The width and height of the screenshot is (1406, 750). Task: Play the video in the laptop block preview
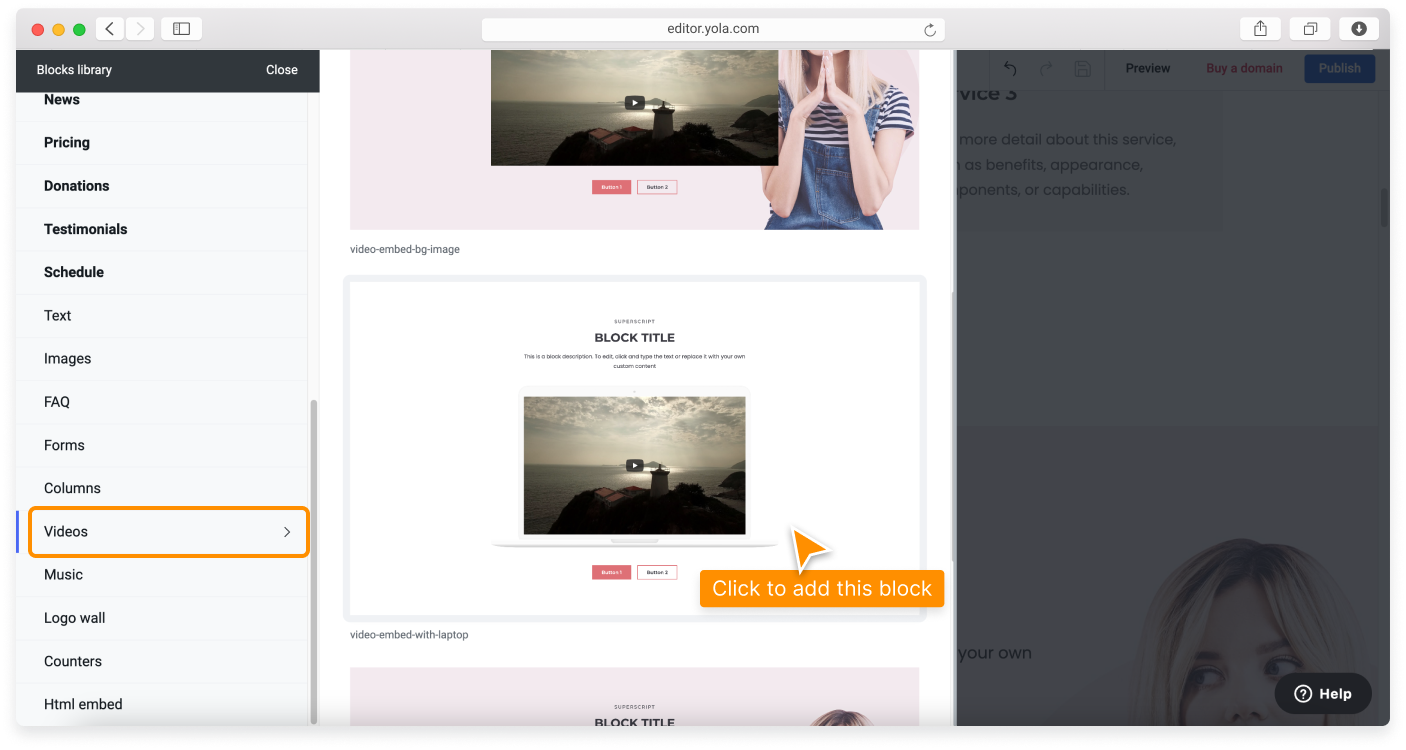634,464
